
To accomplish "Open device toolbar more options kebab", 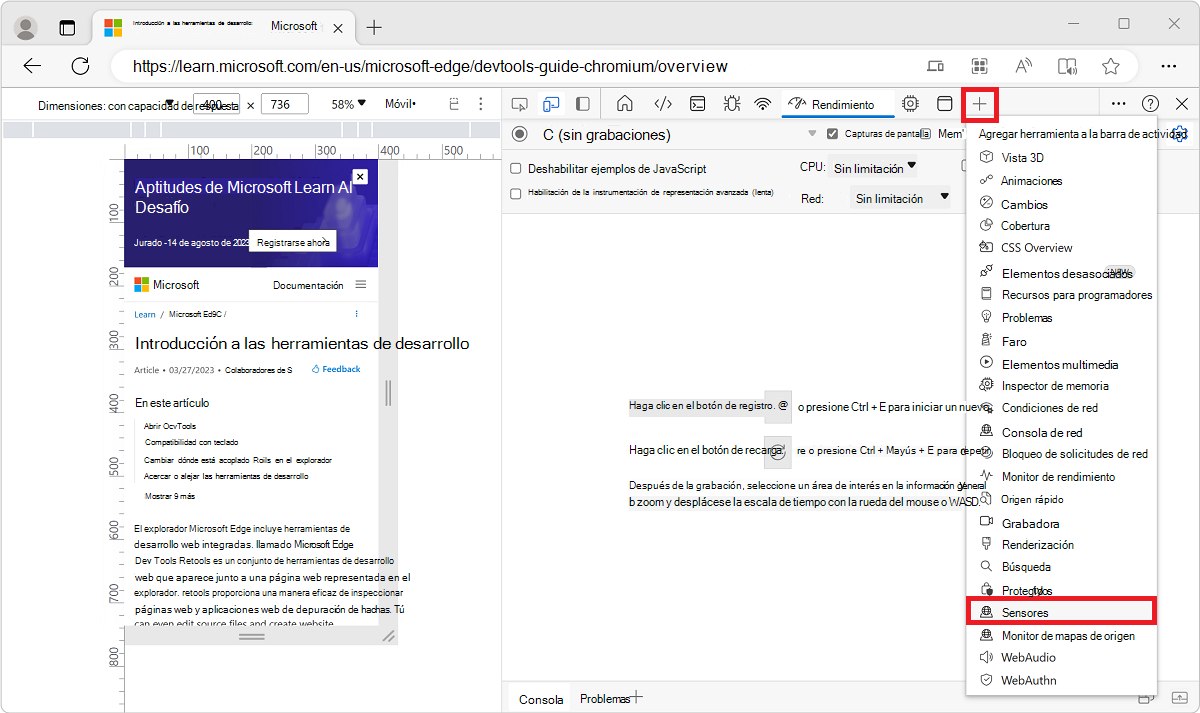I will coord(481,104).
